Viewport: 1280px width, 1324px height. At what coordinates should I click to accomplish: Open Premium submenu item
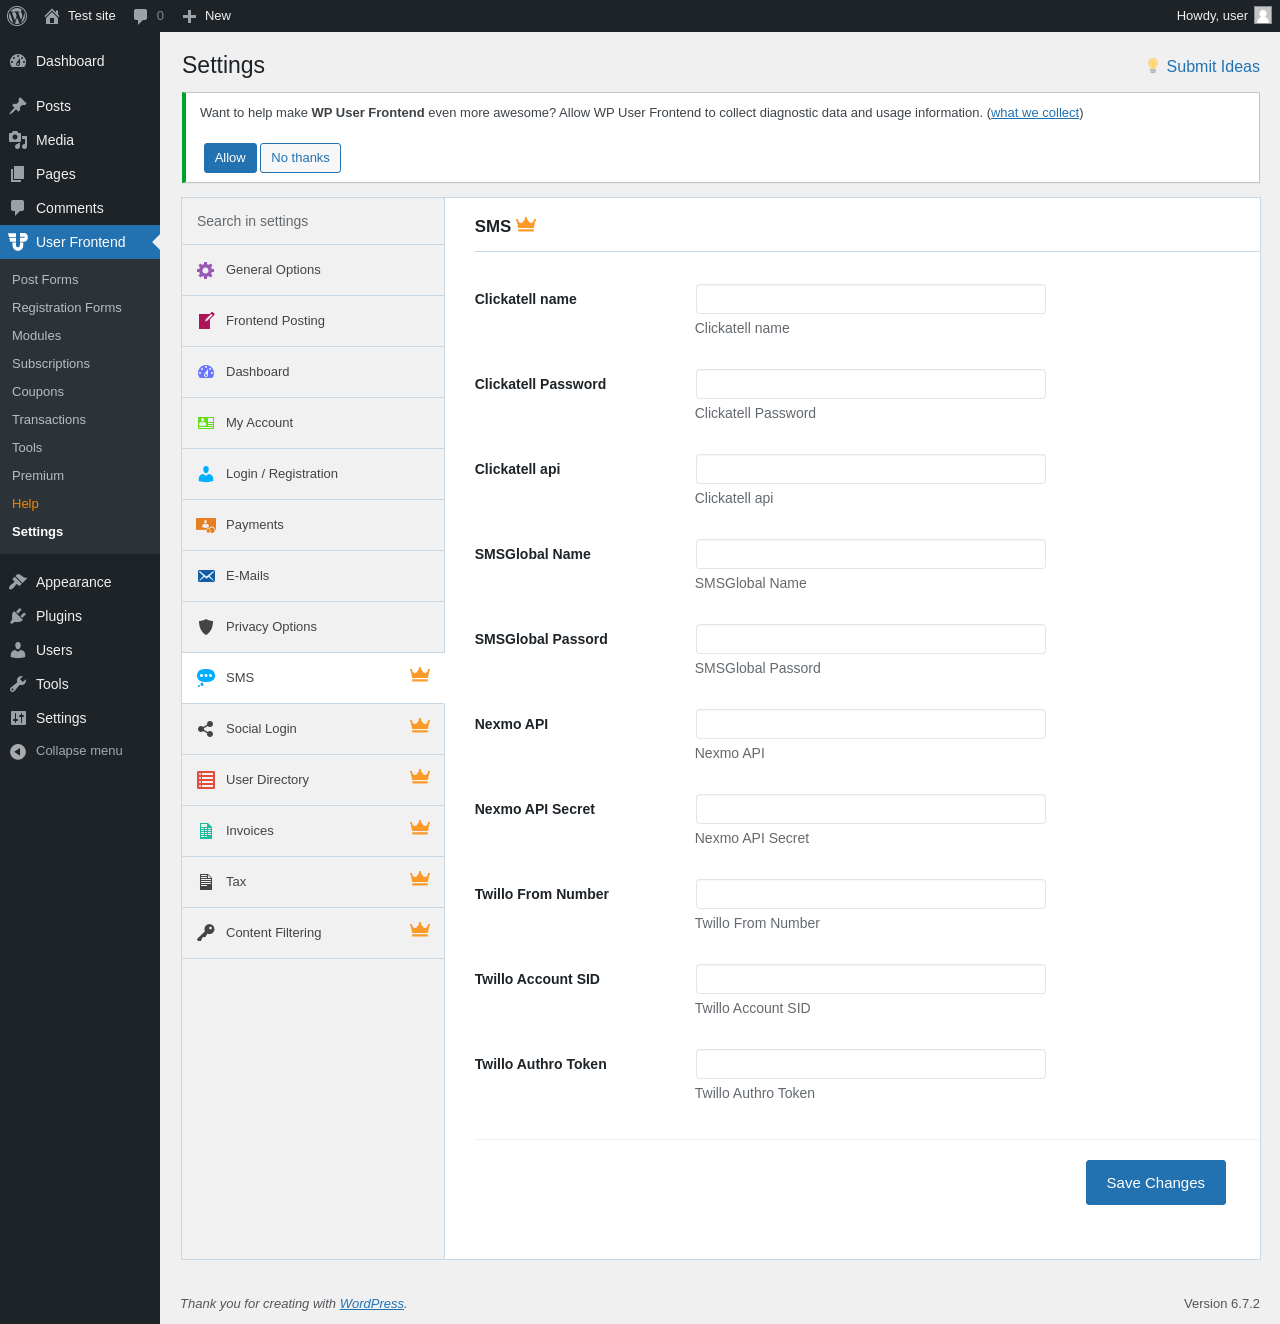tap(38, 476)
